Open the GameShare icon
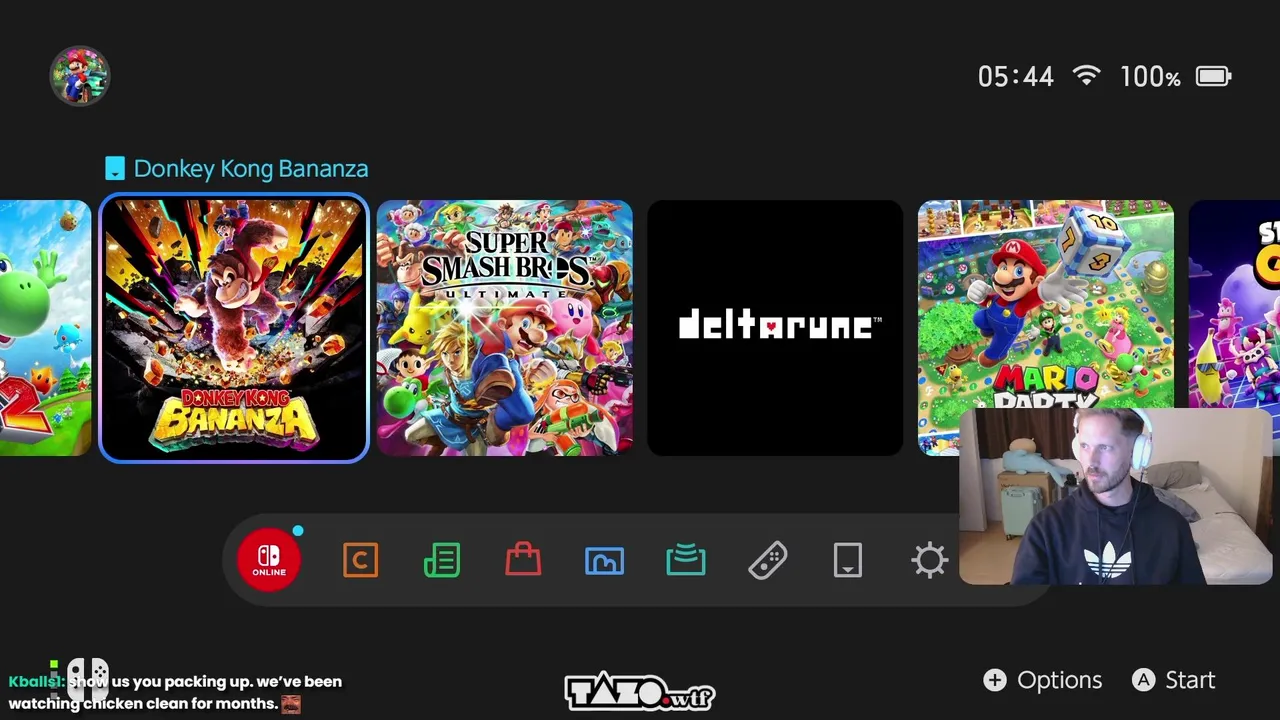 coord(686,560)
